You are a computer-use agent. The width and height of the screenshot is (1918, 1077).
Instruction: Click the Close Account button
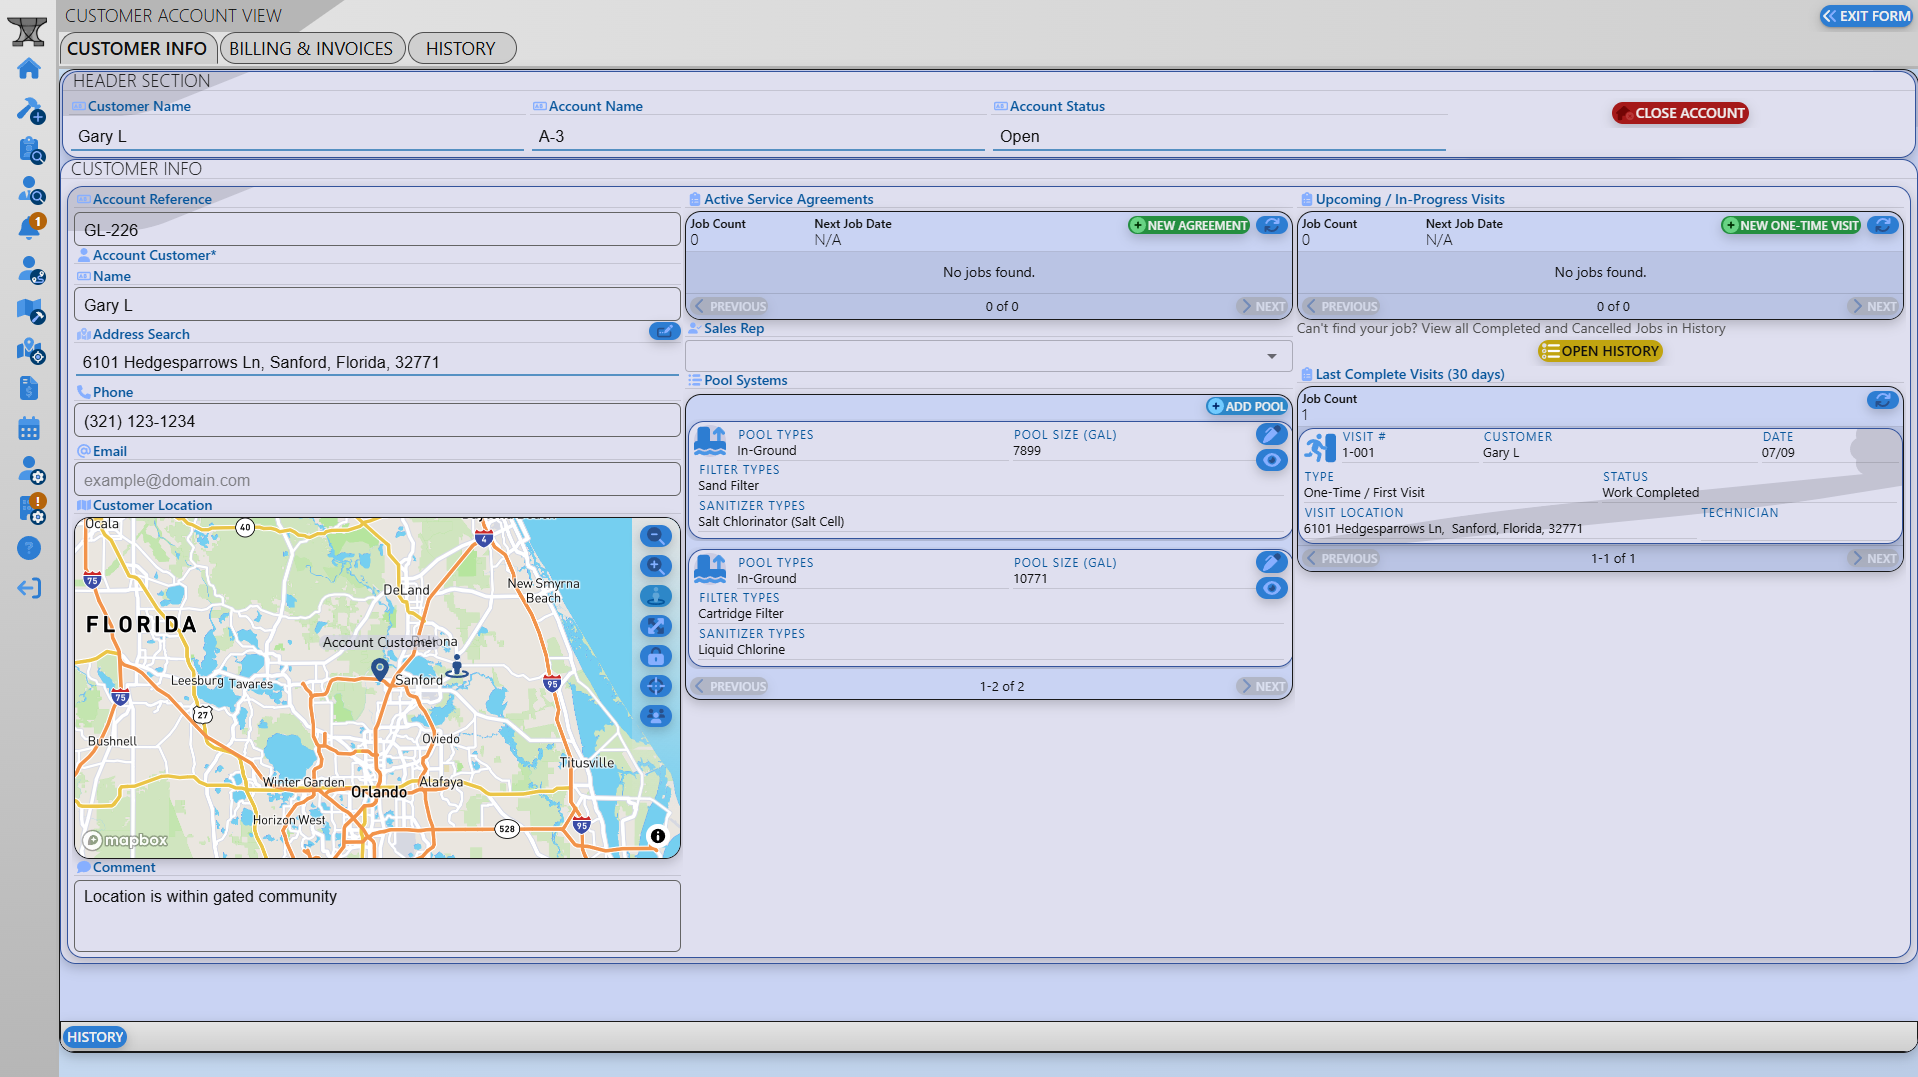click(x=1680, y=113)
